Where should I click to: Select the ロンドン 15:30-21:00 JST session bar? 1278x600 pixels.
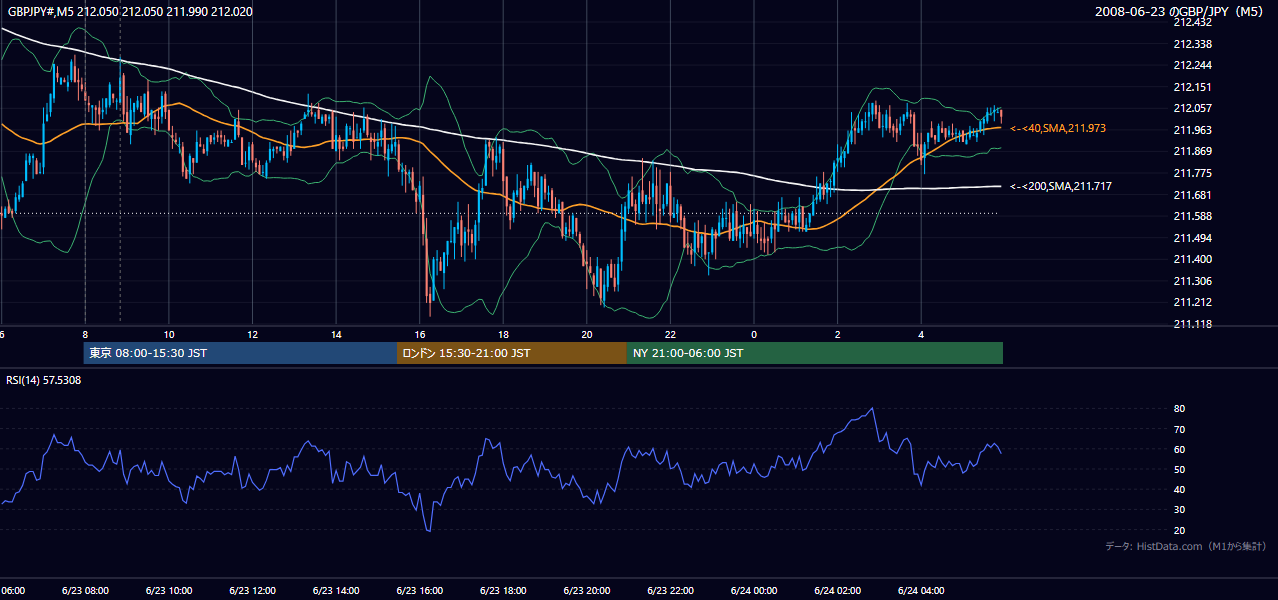pyautogui.click(x=512, y=353)
